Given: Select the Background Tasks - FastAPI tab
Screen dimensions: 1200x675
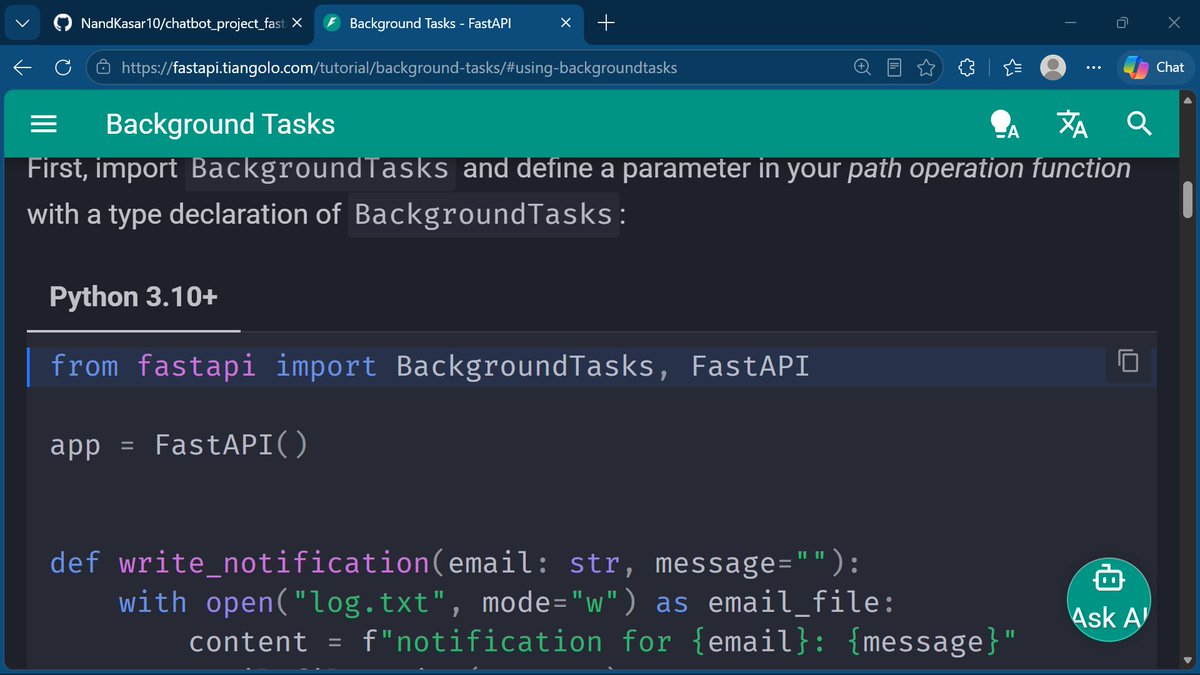Looking at the screenshot, I should [430, 23].
